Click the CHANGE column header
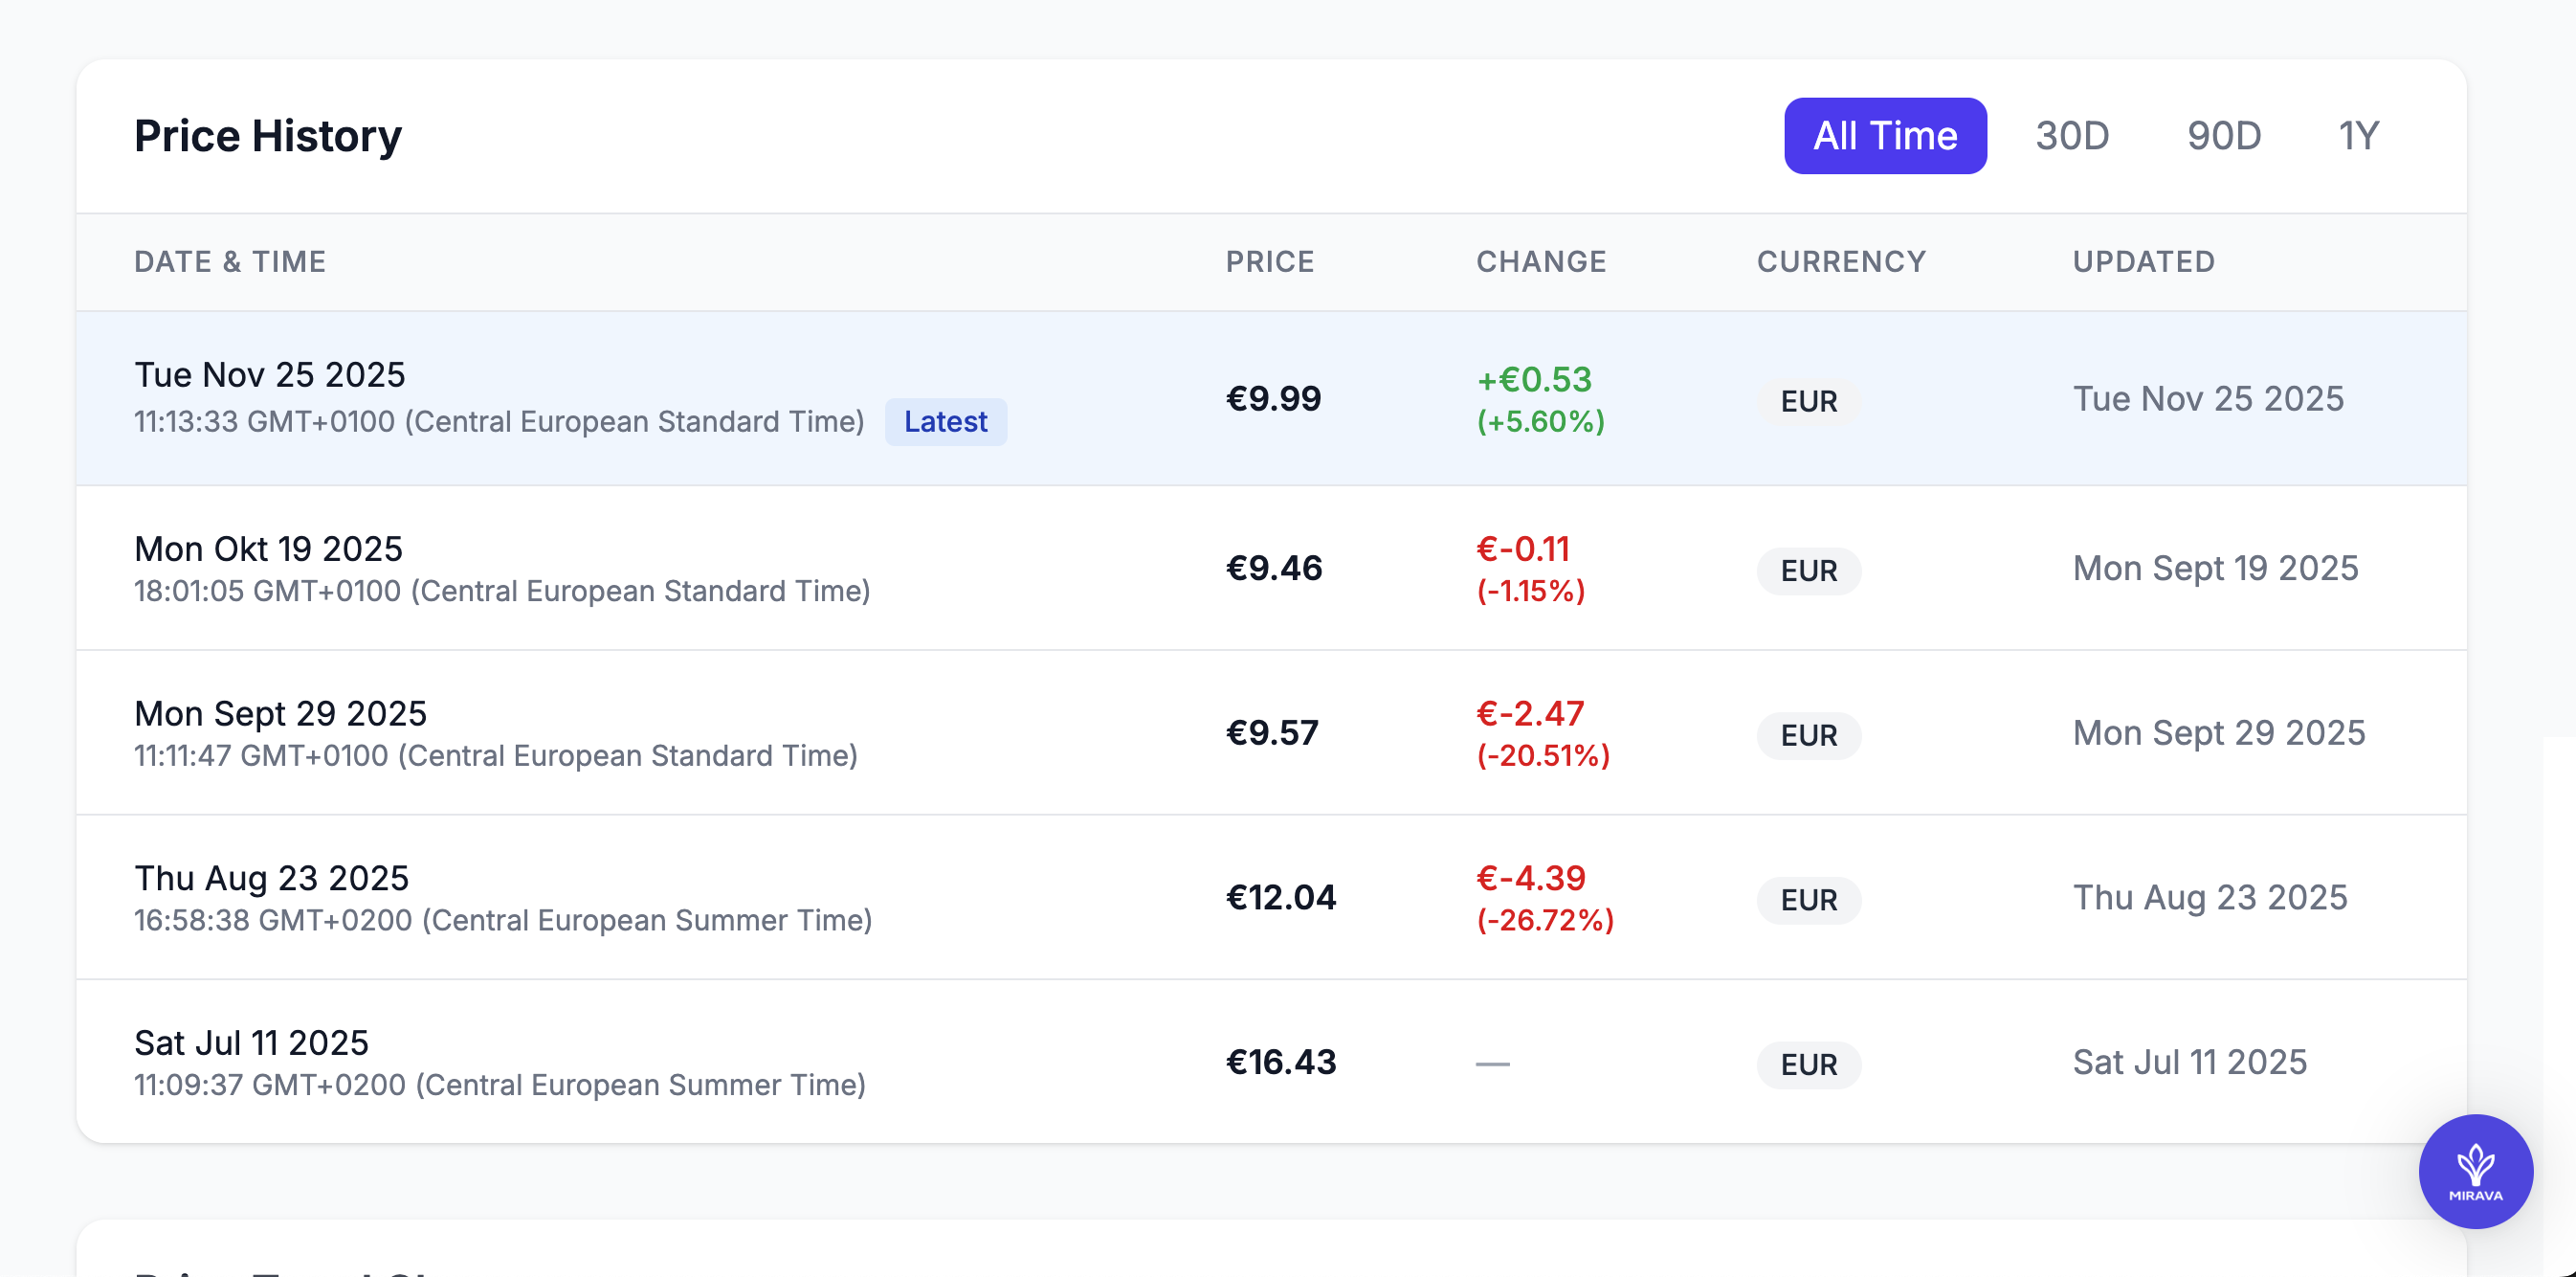Image resolution: width=2576 pixels, height=1277 pixels. click(1540, 262)
